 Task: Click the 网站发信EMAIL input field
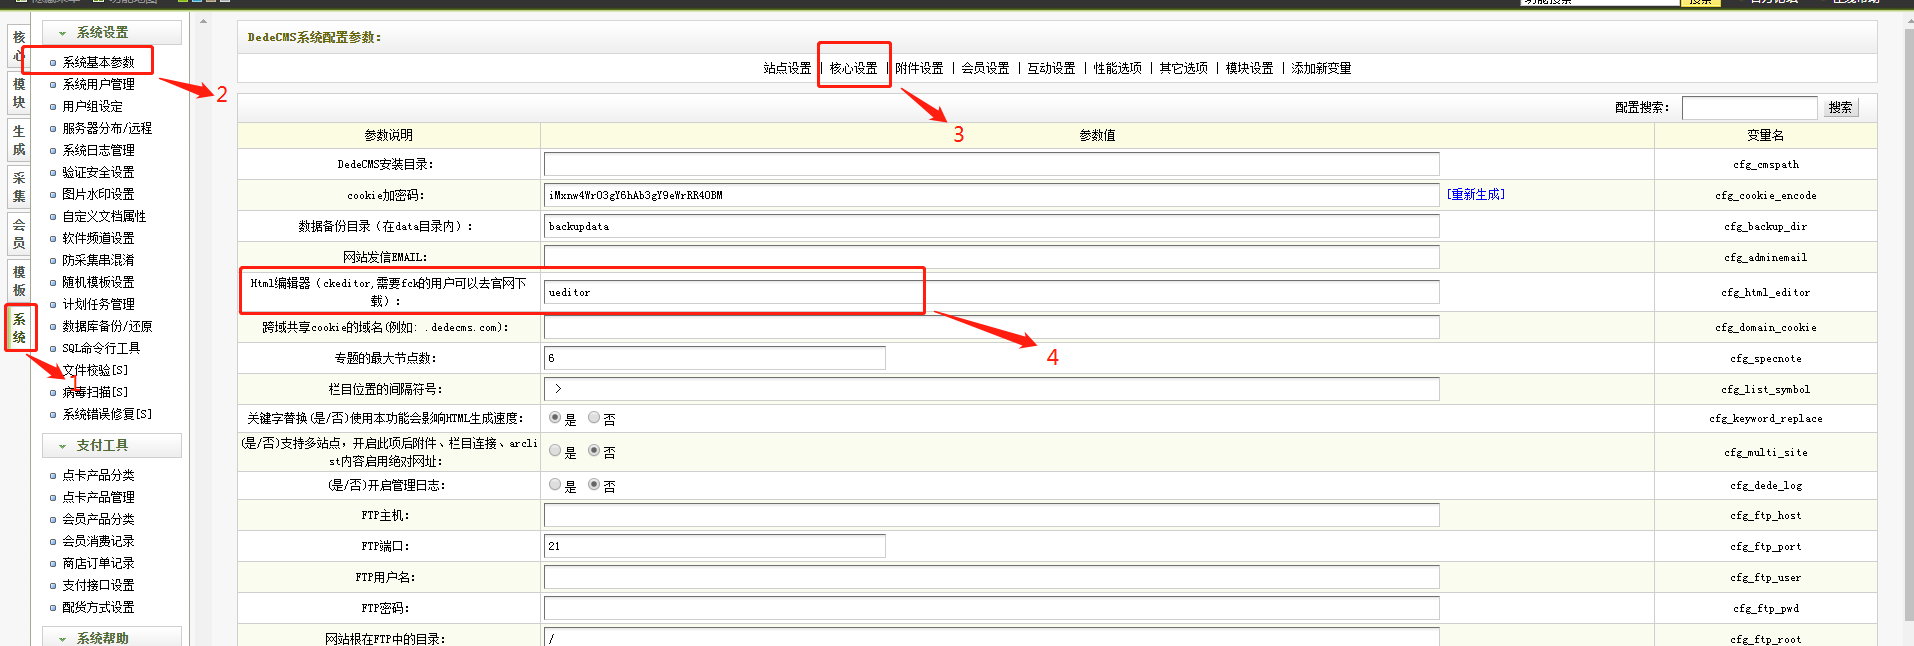(991, 257)
